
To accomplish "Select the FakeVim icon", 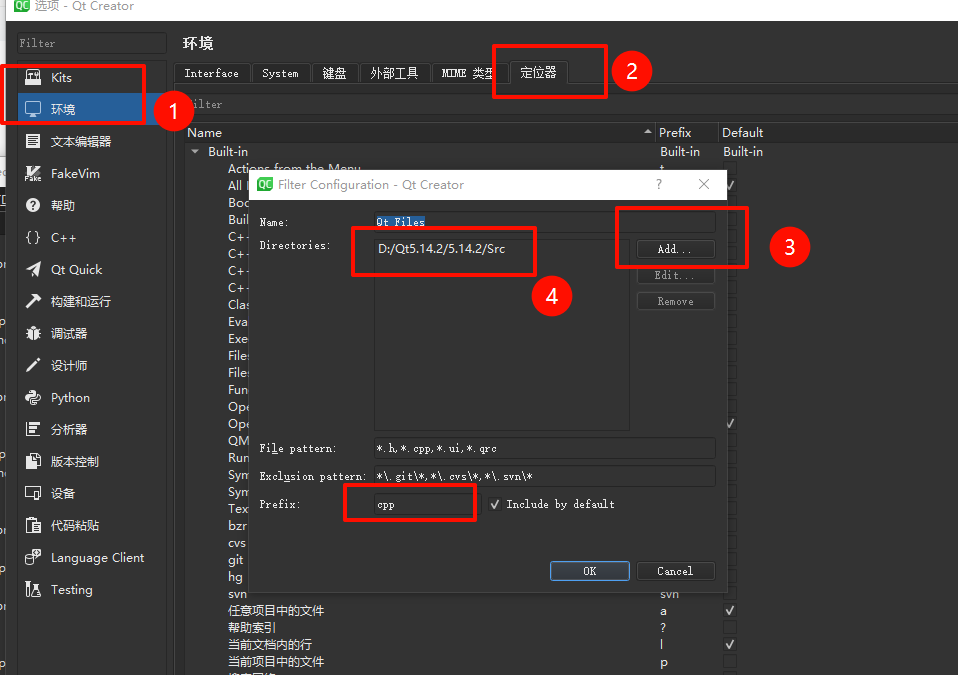I will (x=33, y=173).
